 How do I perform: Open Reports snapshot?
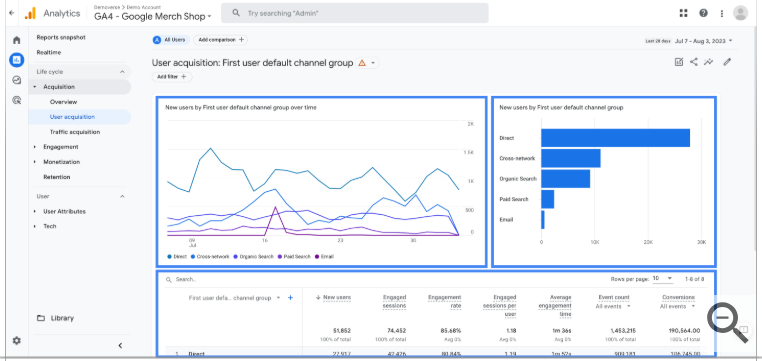61,37
